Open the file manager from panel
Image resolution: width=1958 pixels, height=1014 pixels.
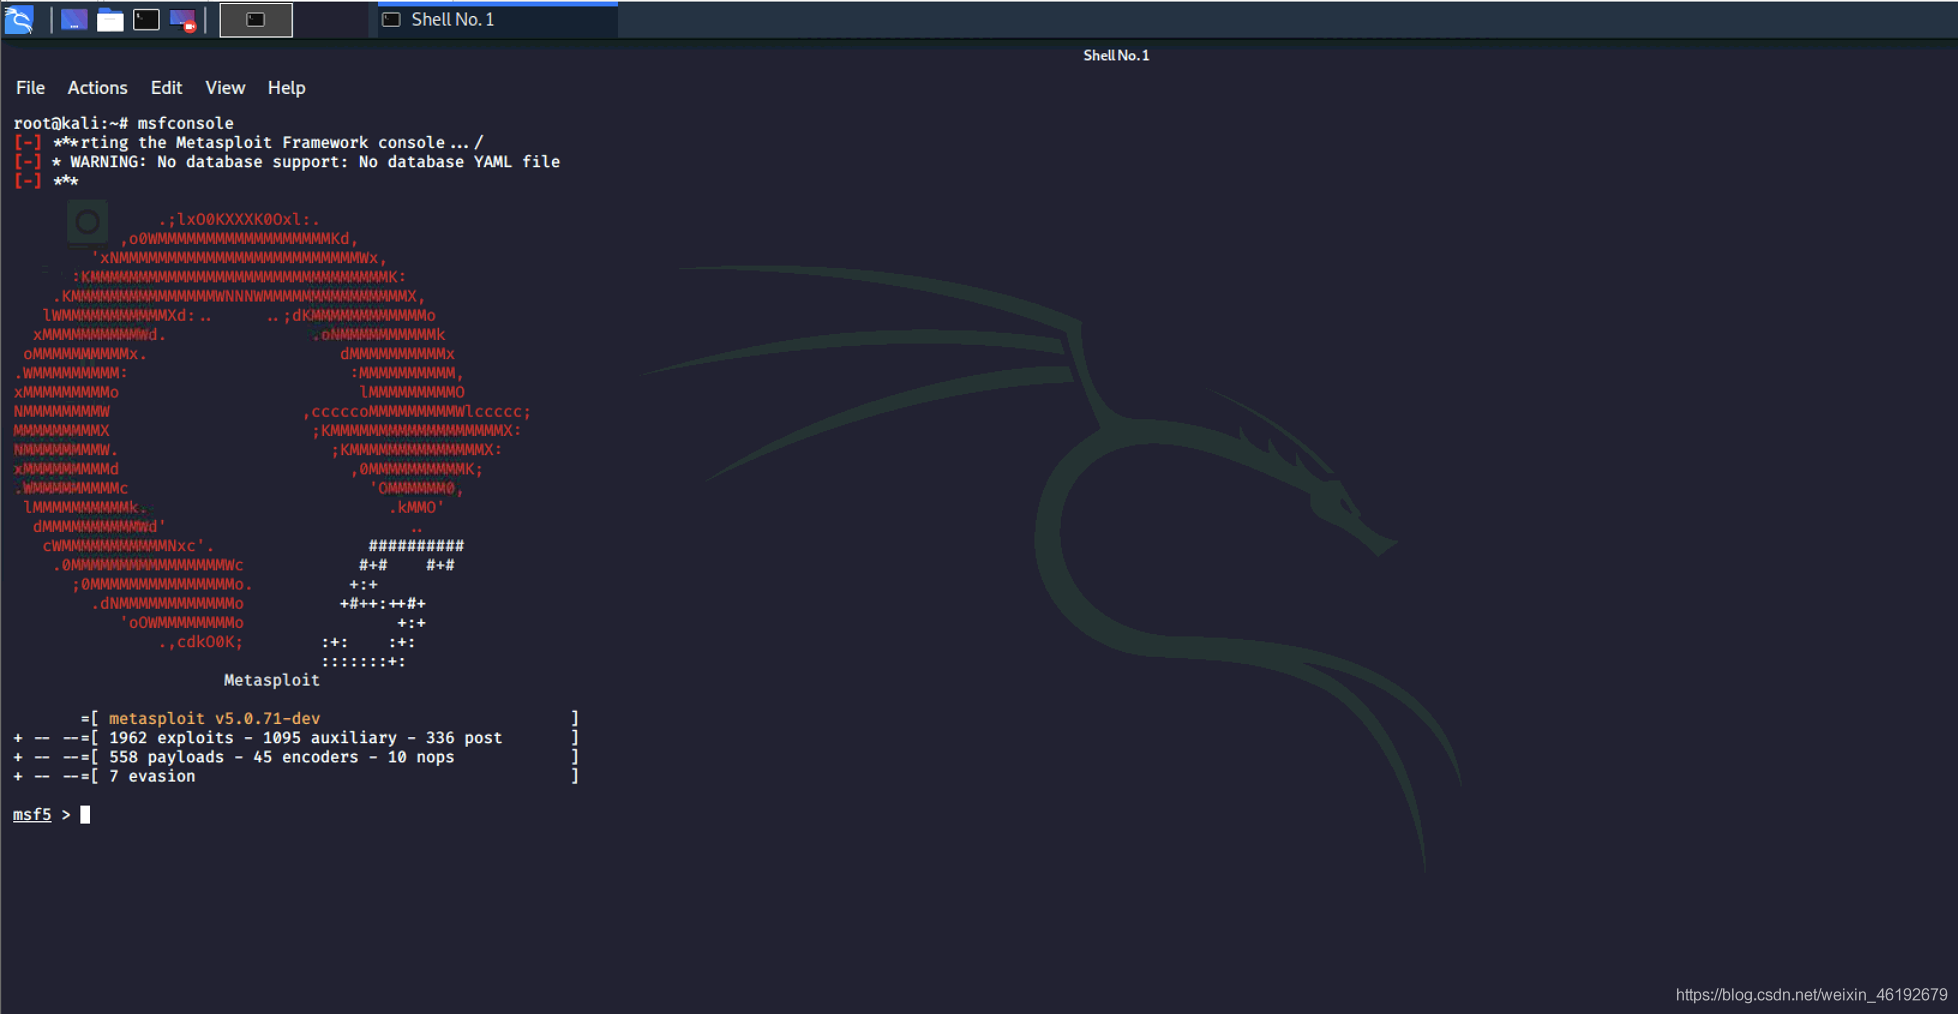point(110,20)
